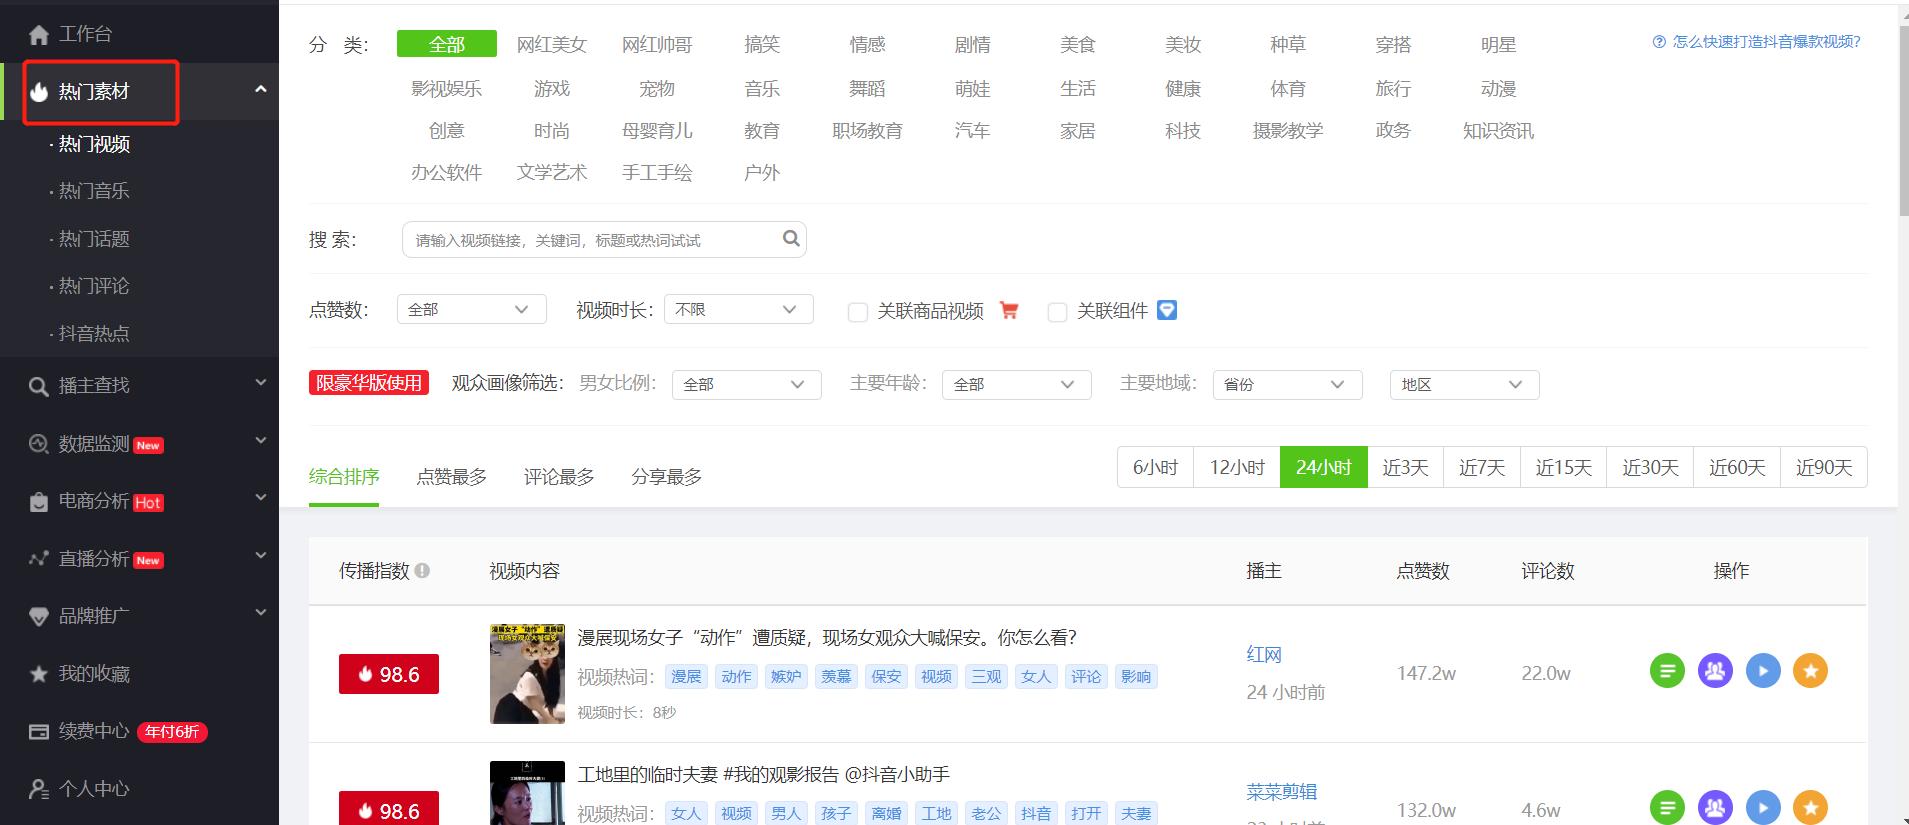The image size is (1909, 825).
Task: Expand the 电商分析 menu arrow
Action: click(261, 497)
